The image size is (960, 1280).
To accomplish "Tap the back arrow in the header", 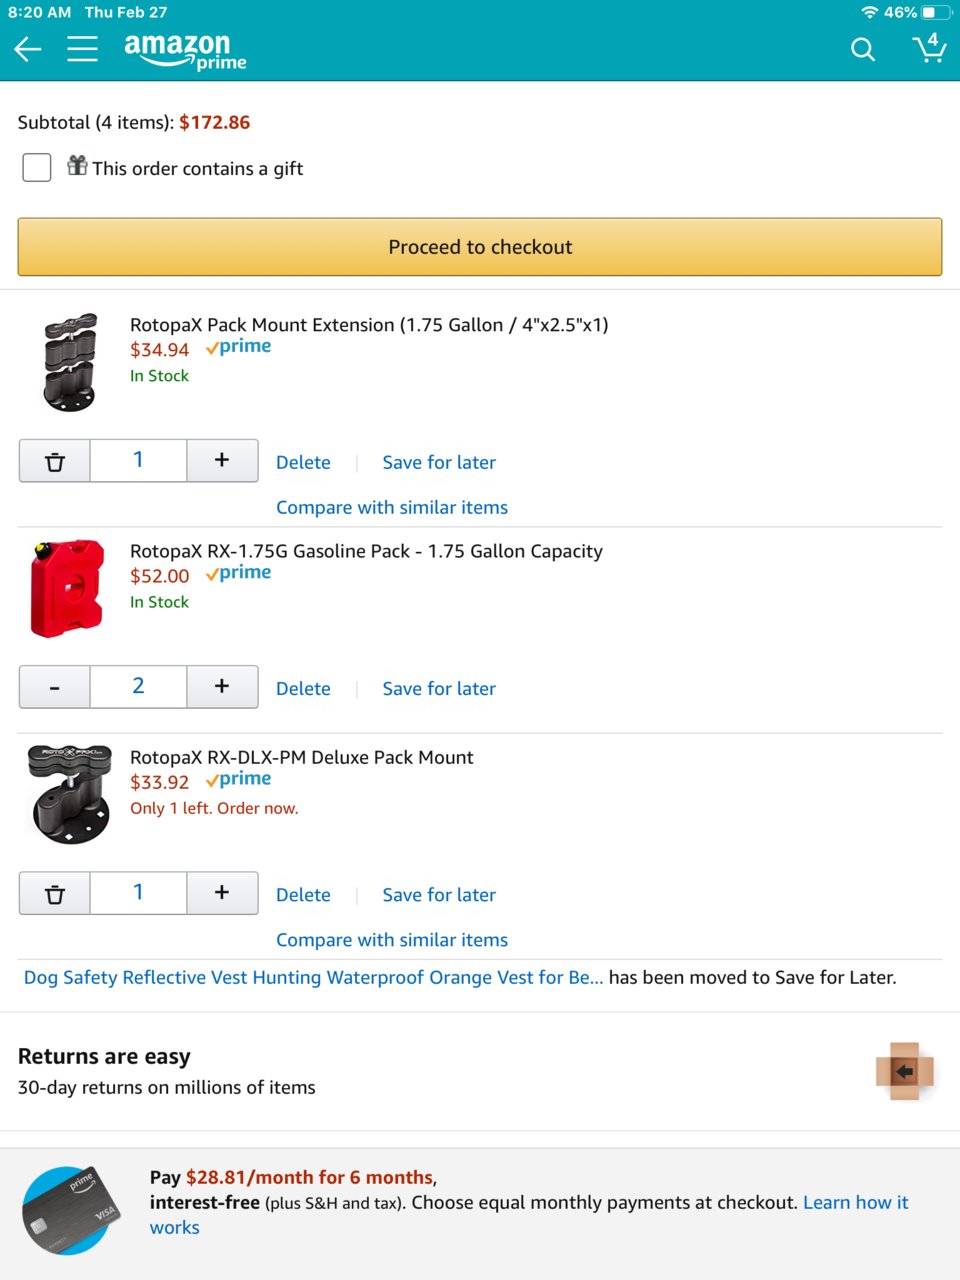I will pos(28,49).
